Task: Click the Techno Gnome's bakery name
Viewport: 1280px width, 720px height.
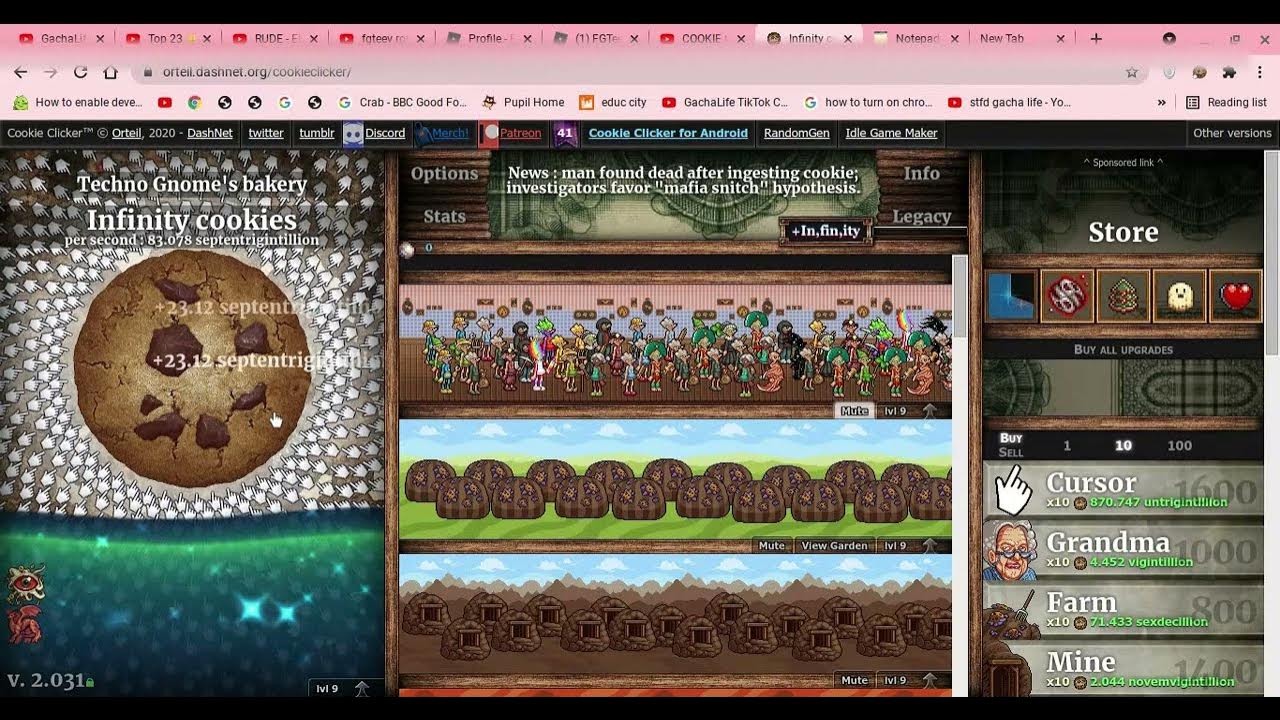Action: [192, 184]
